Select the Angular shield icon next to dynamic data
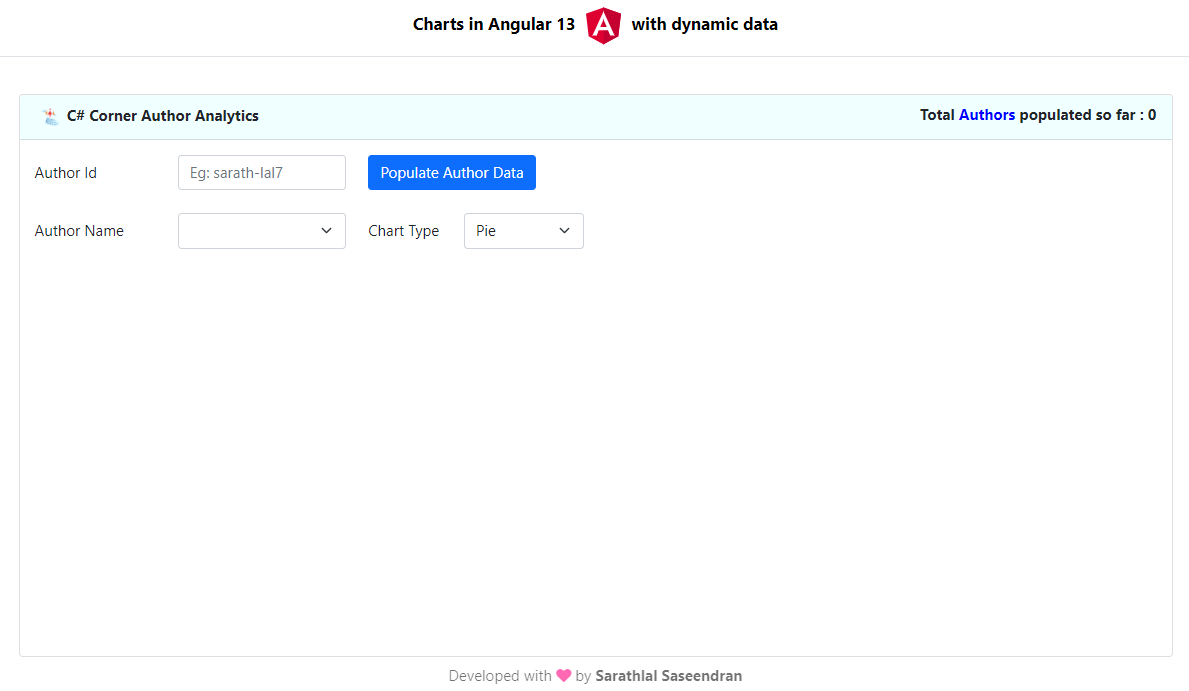The width and height of the screenshot is (1189, 691). 603,25
